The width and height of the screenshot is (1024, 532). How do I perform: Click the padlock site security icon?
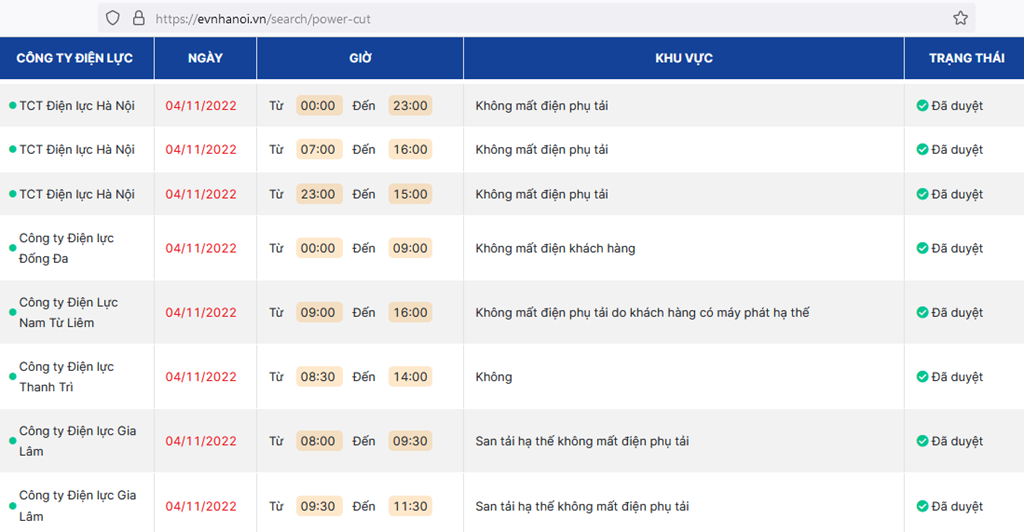[138, 18]
